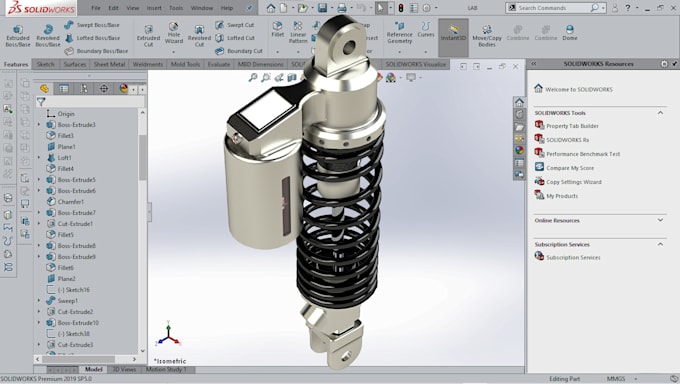Expand the Loft1 feature tree node
The width and height of the screenshot is (680, 384).
pyautogui.click(x=39, y=158)
